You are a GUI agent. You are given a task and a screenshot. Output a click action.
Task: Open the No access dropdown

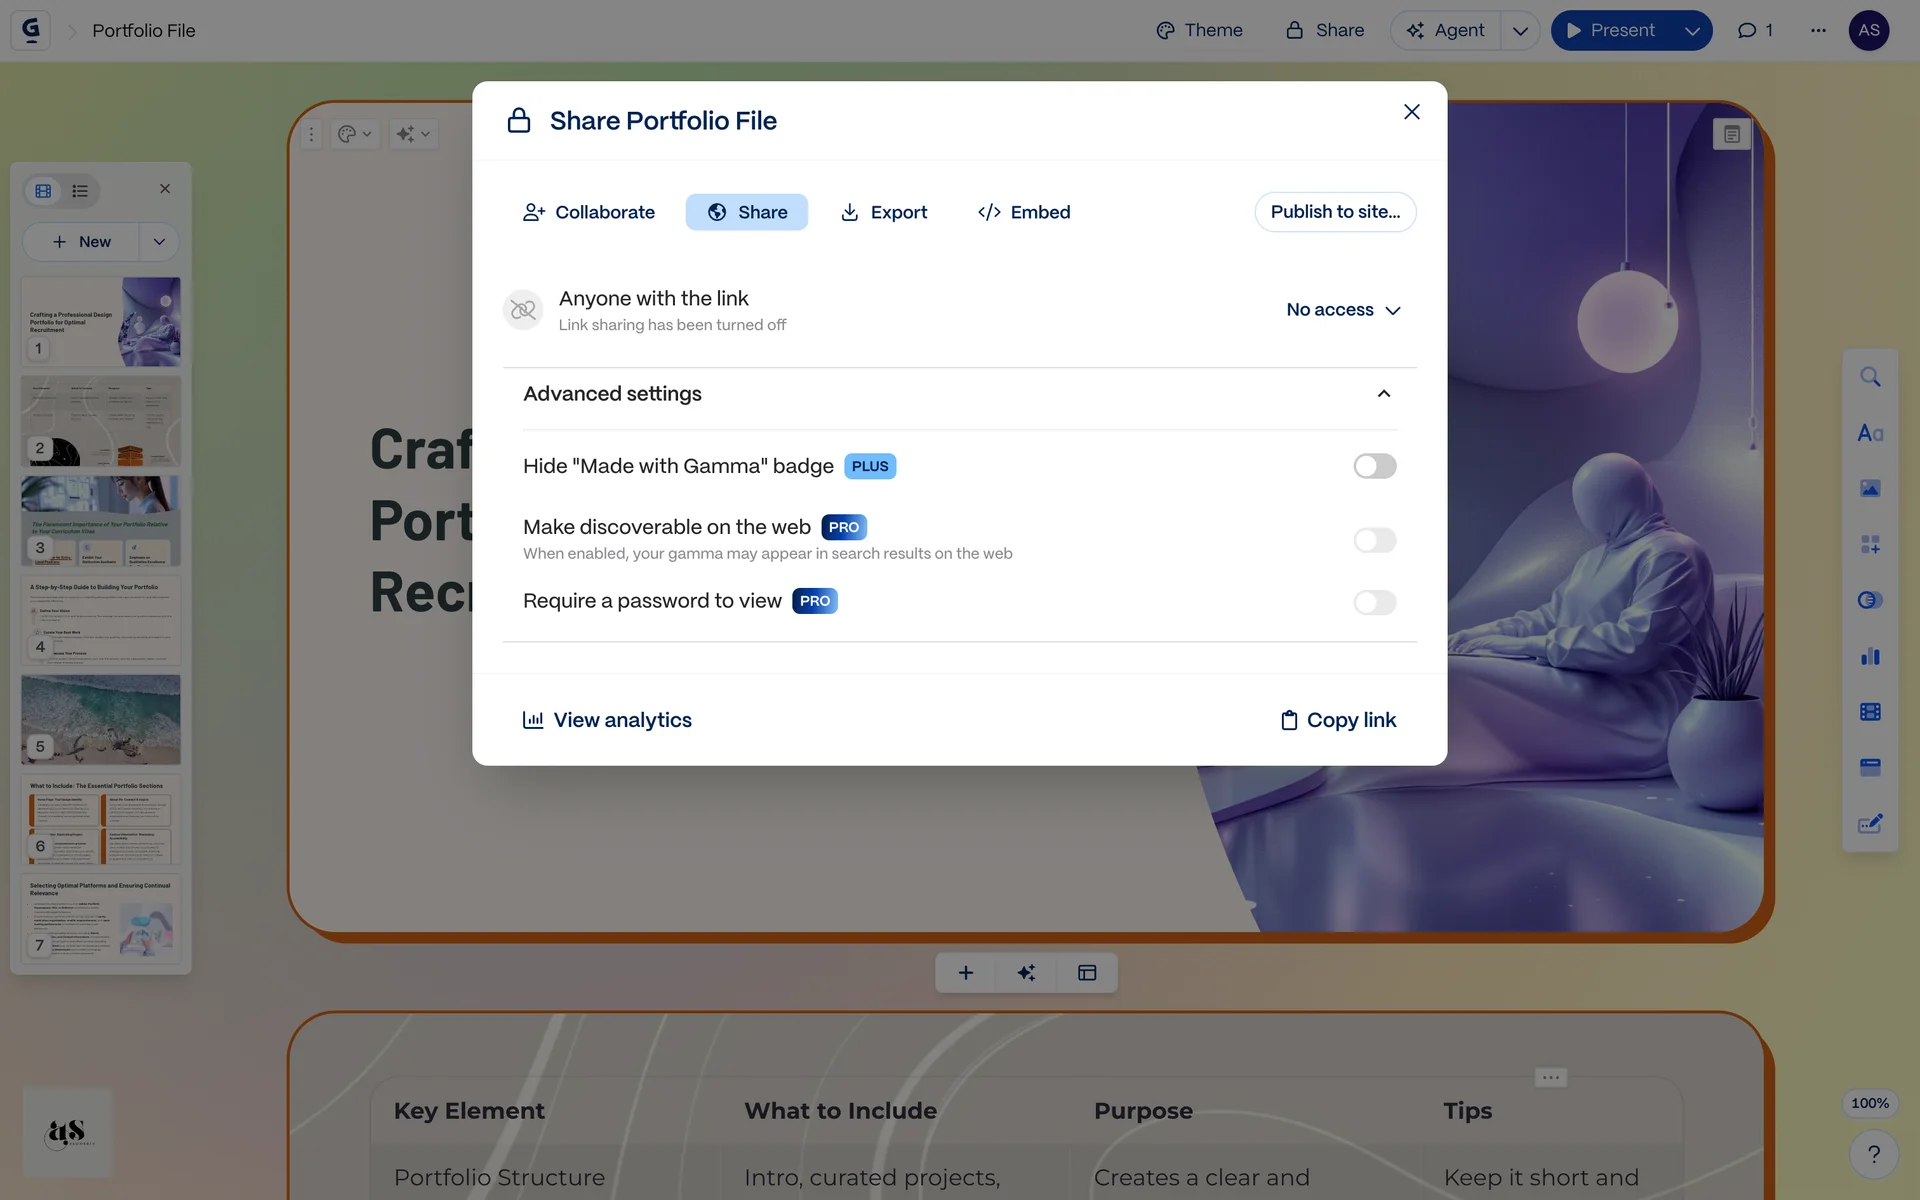pos(1343,310)
